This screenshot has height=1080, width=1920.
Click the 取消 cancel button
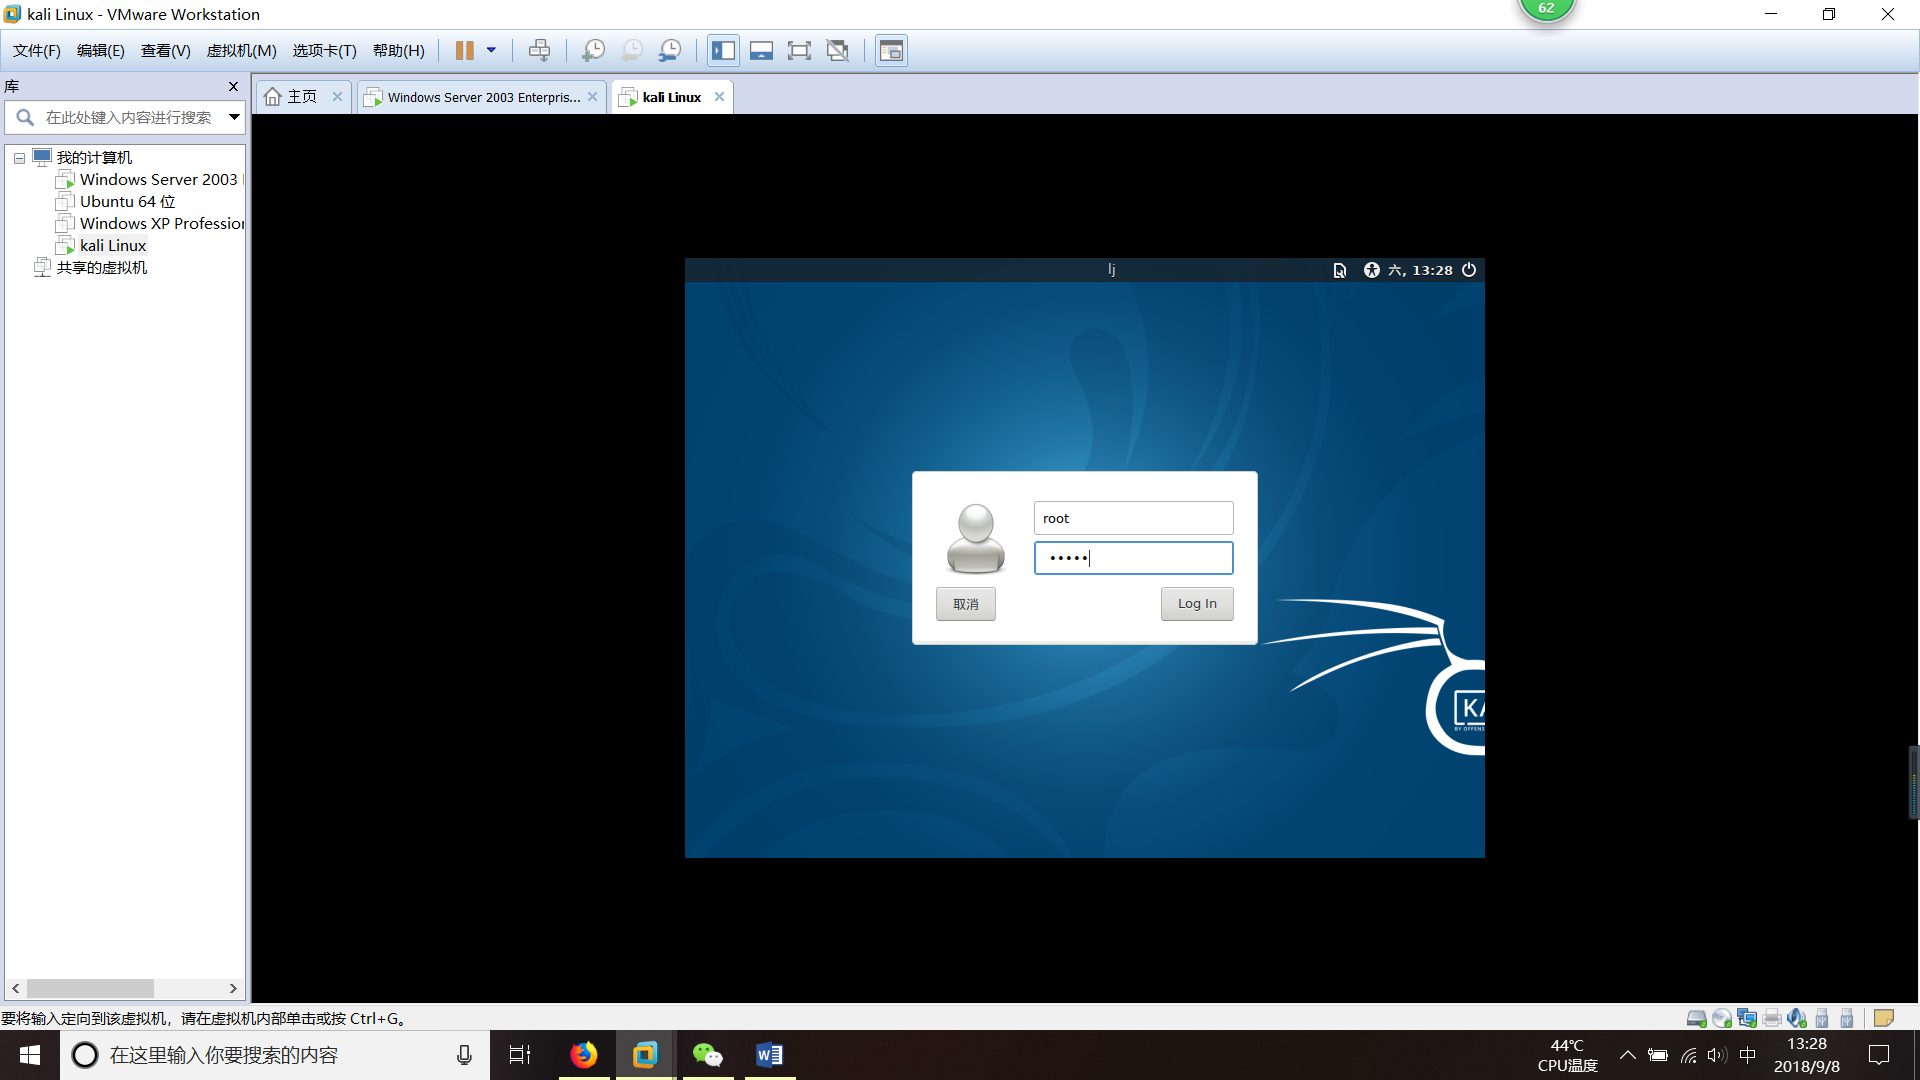click(965, 604)
